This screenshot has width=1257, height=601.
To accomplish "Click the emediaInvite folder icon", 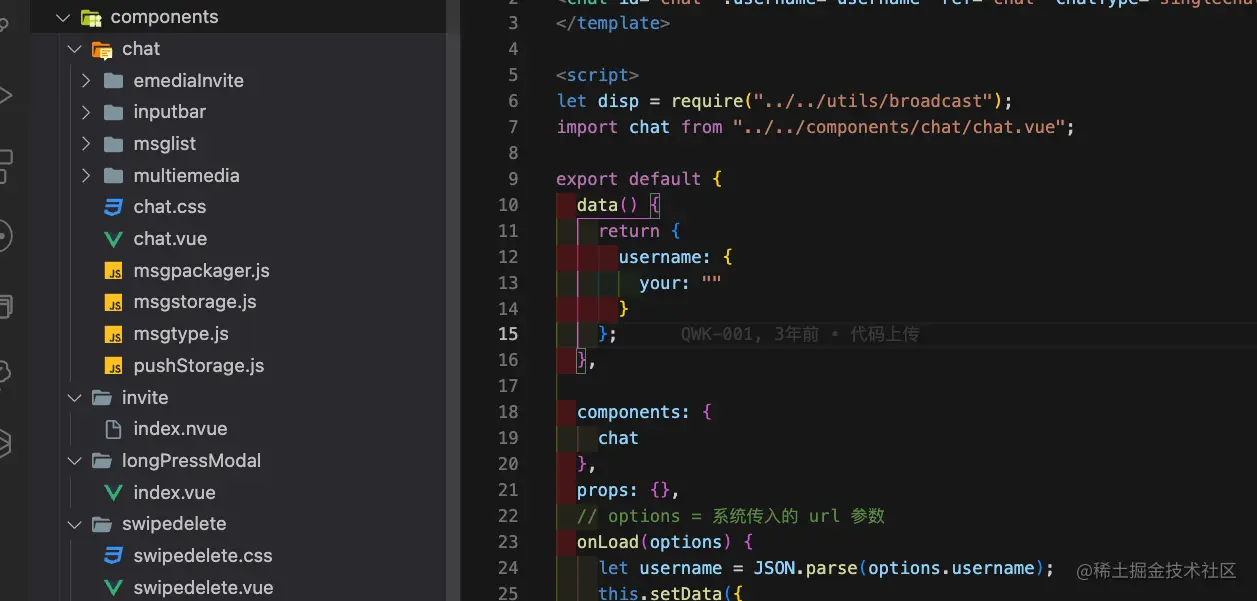I will (x=114, y=81).
